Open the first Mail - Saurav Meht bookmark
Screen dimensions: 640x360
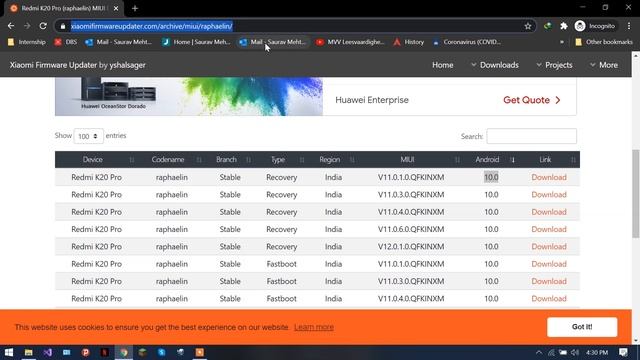coord(118,42)
